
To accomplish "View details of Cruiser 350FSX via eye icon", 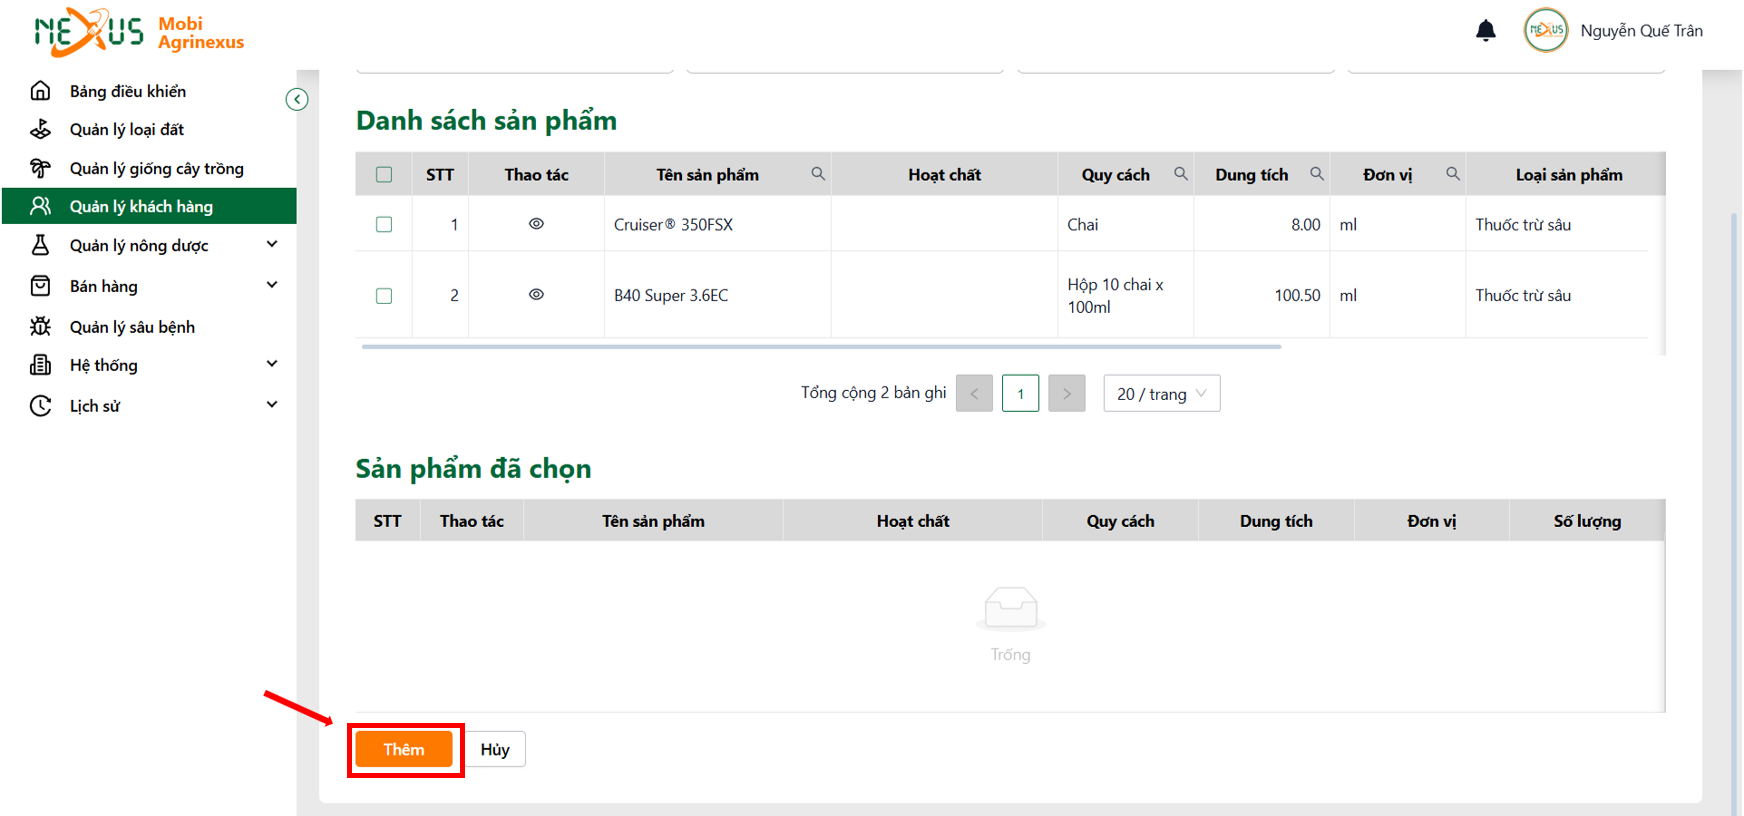I will point(536,224).
